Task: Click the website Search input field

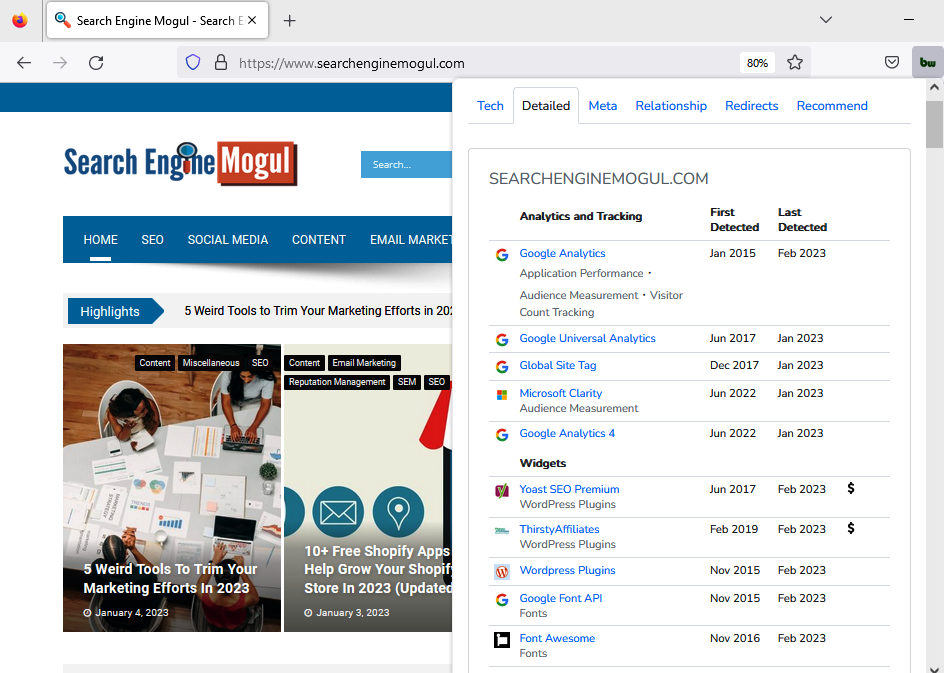Action: [x=406, y=164]
